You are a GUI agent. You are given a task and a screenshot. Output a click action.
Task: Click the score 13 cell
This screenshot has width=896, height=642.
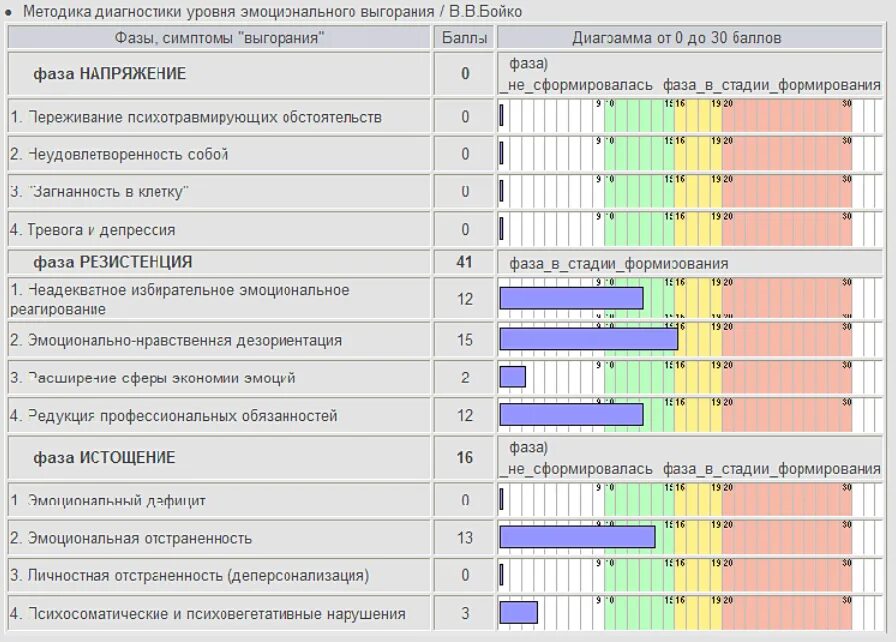(464, 538)
